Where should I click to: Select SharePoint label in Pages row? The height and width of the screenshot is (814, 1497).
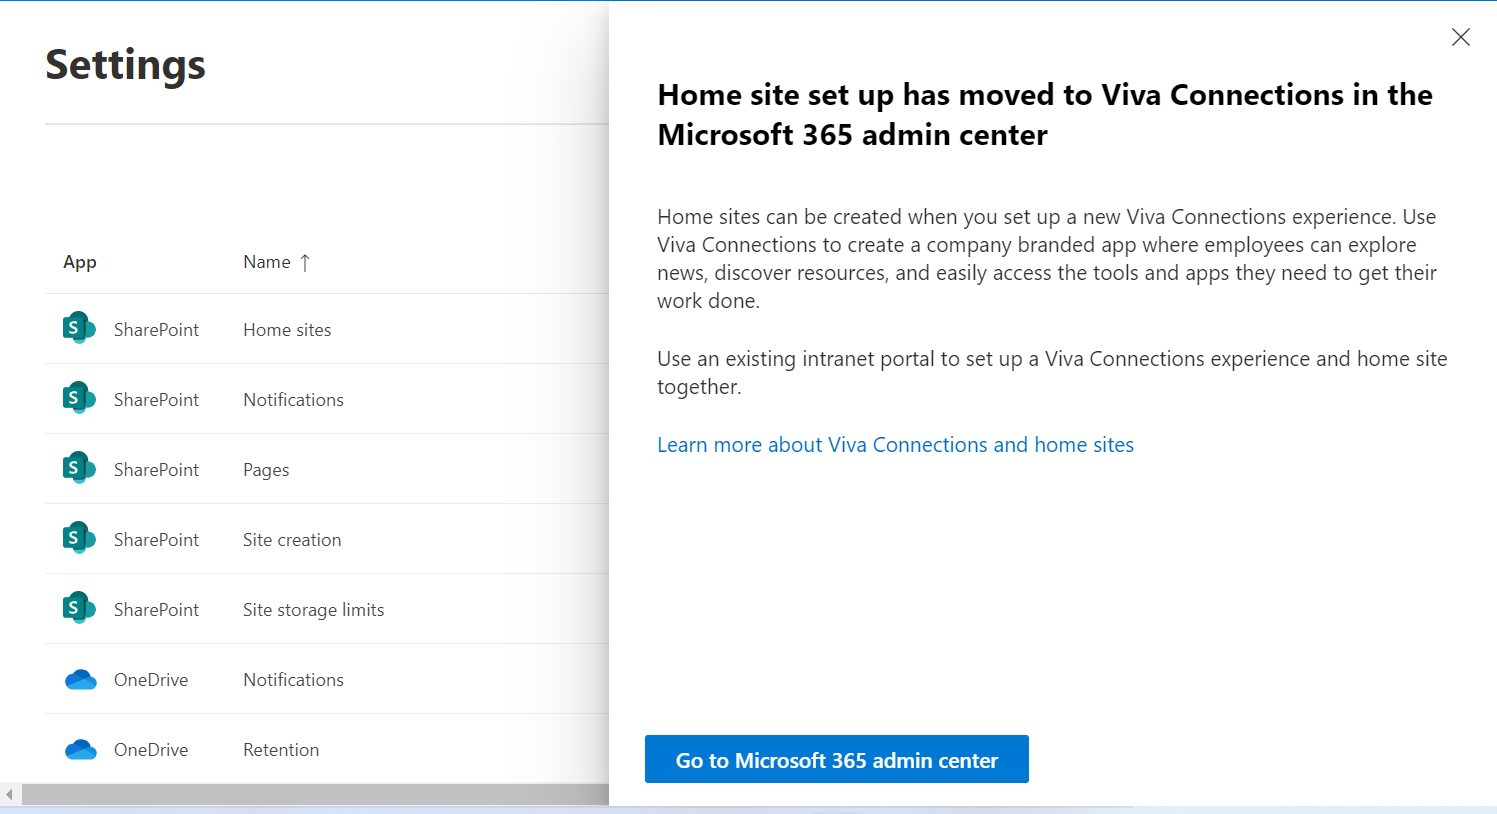[x=156, y=470]
